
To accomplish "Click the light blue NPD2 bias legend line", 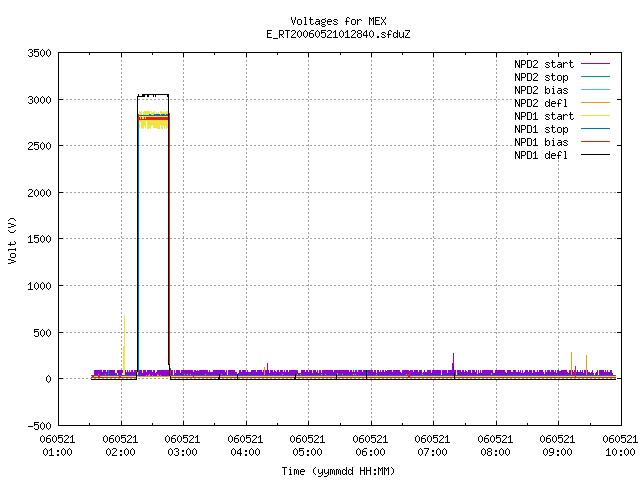I will click(x=596, y=89).
